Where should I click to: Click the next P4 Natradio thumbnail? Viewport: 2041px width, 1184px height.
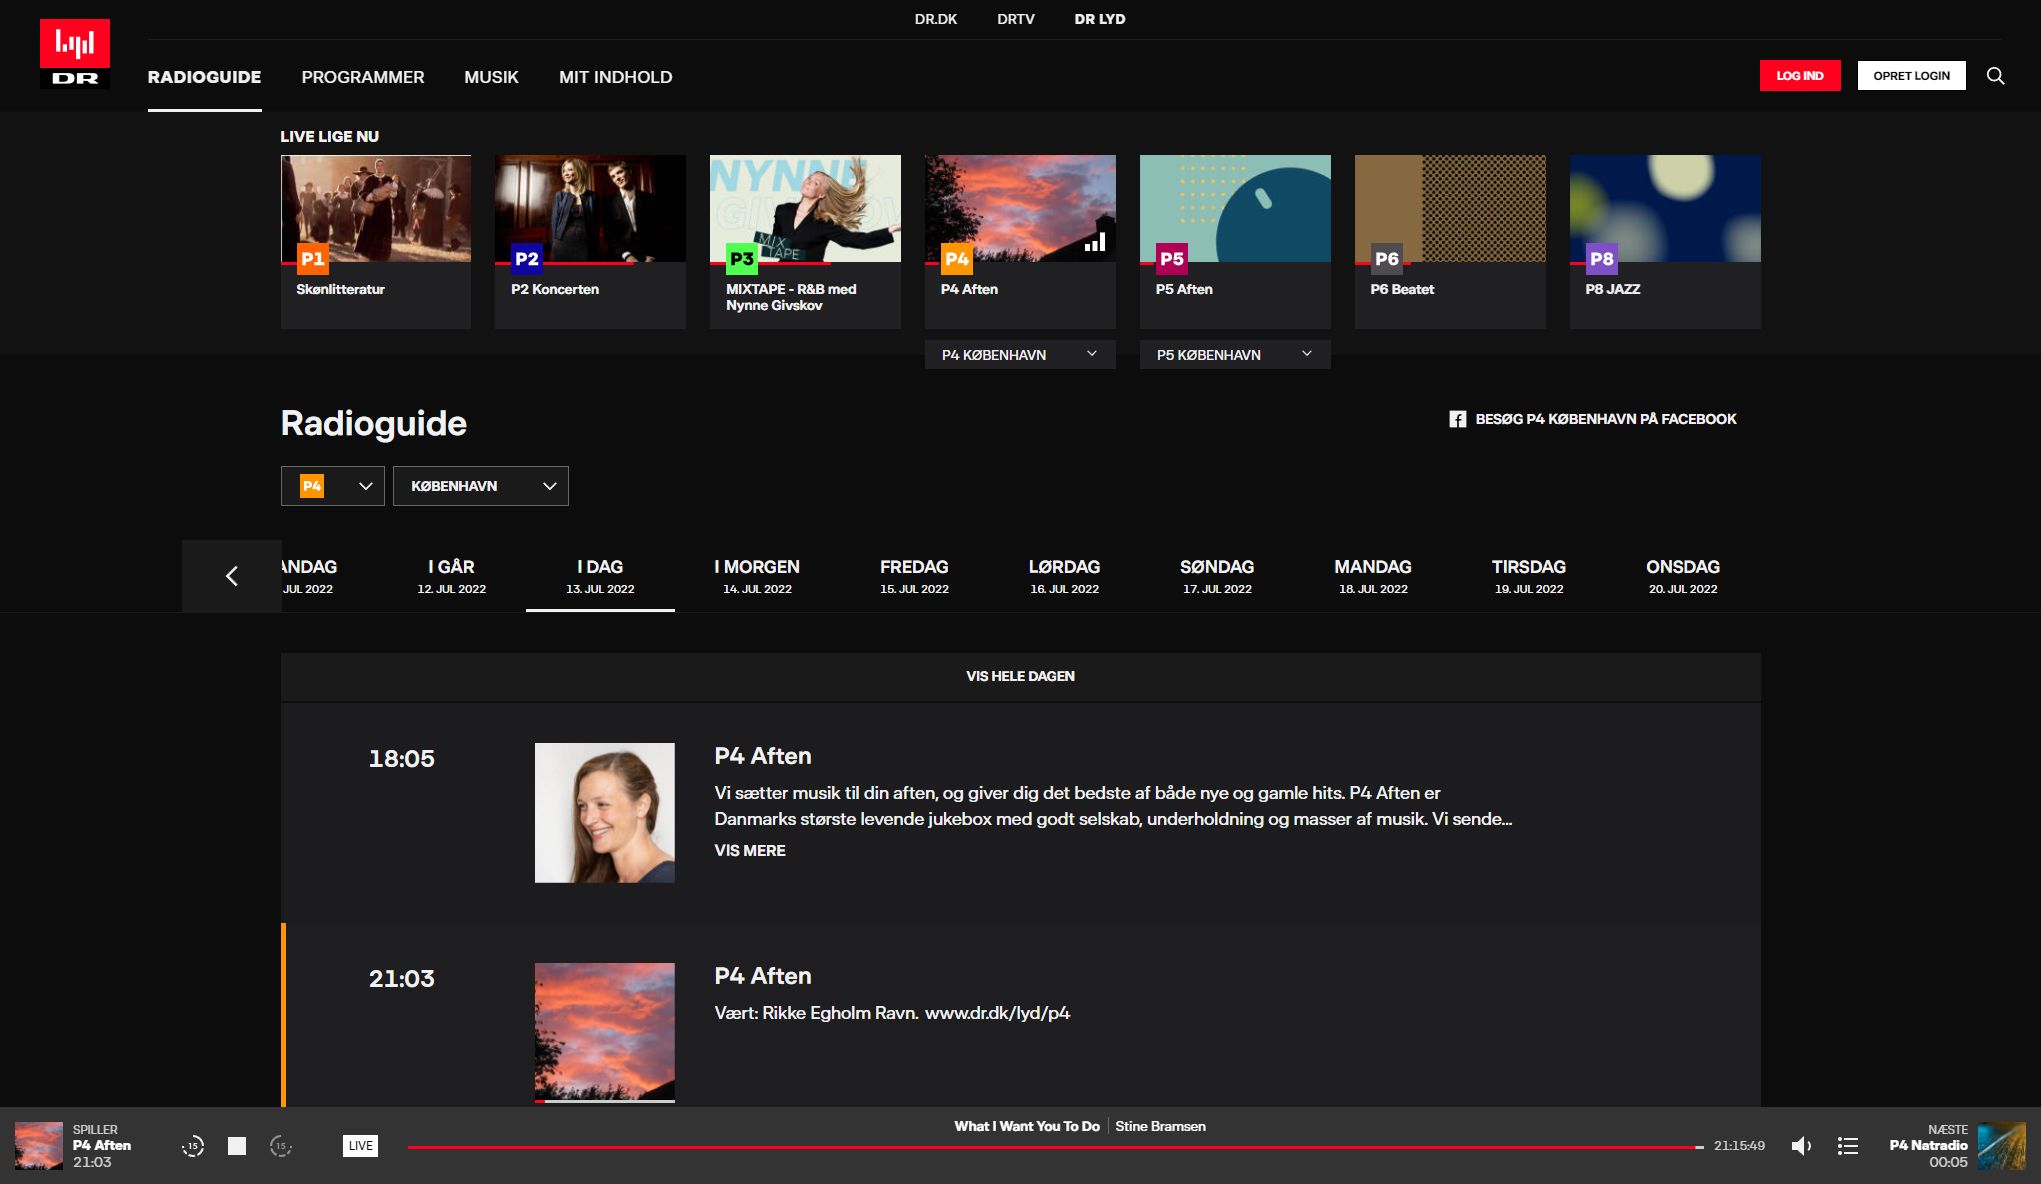pos(2002,1146)
